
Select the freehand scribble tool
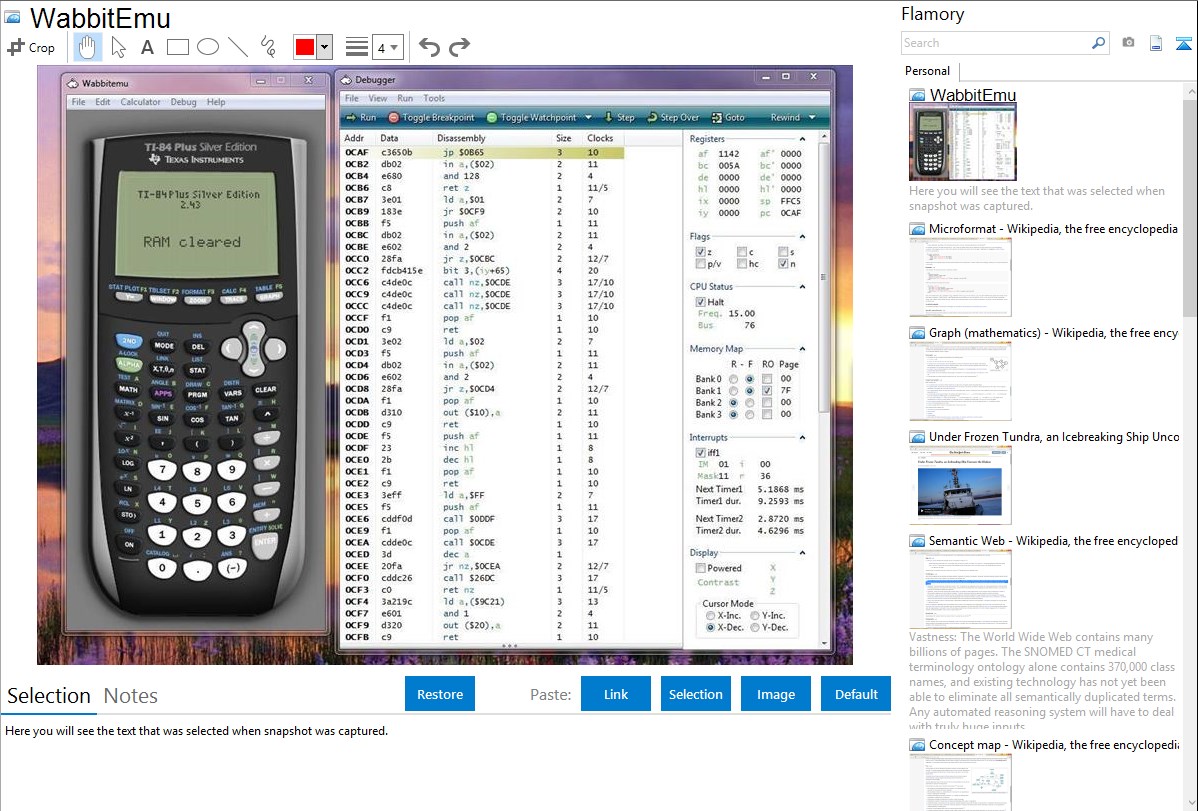point(268,47)
